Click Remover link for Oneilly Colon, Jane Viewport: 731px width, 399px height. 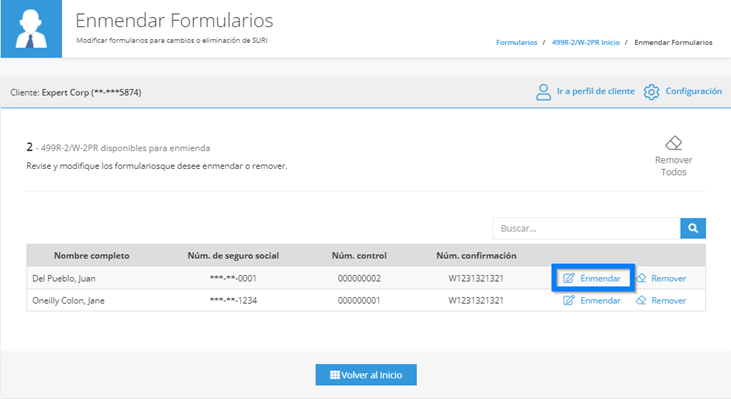coord(669,301)
